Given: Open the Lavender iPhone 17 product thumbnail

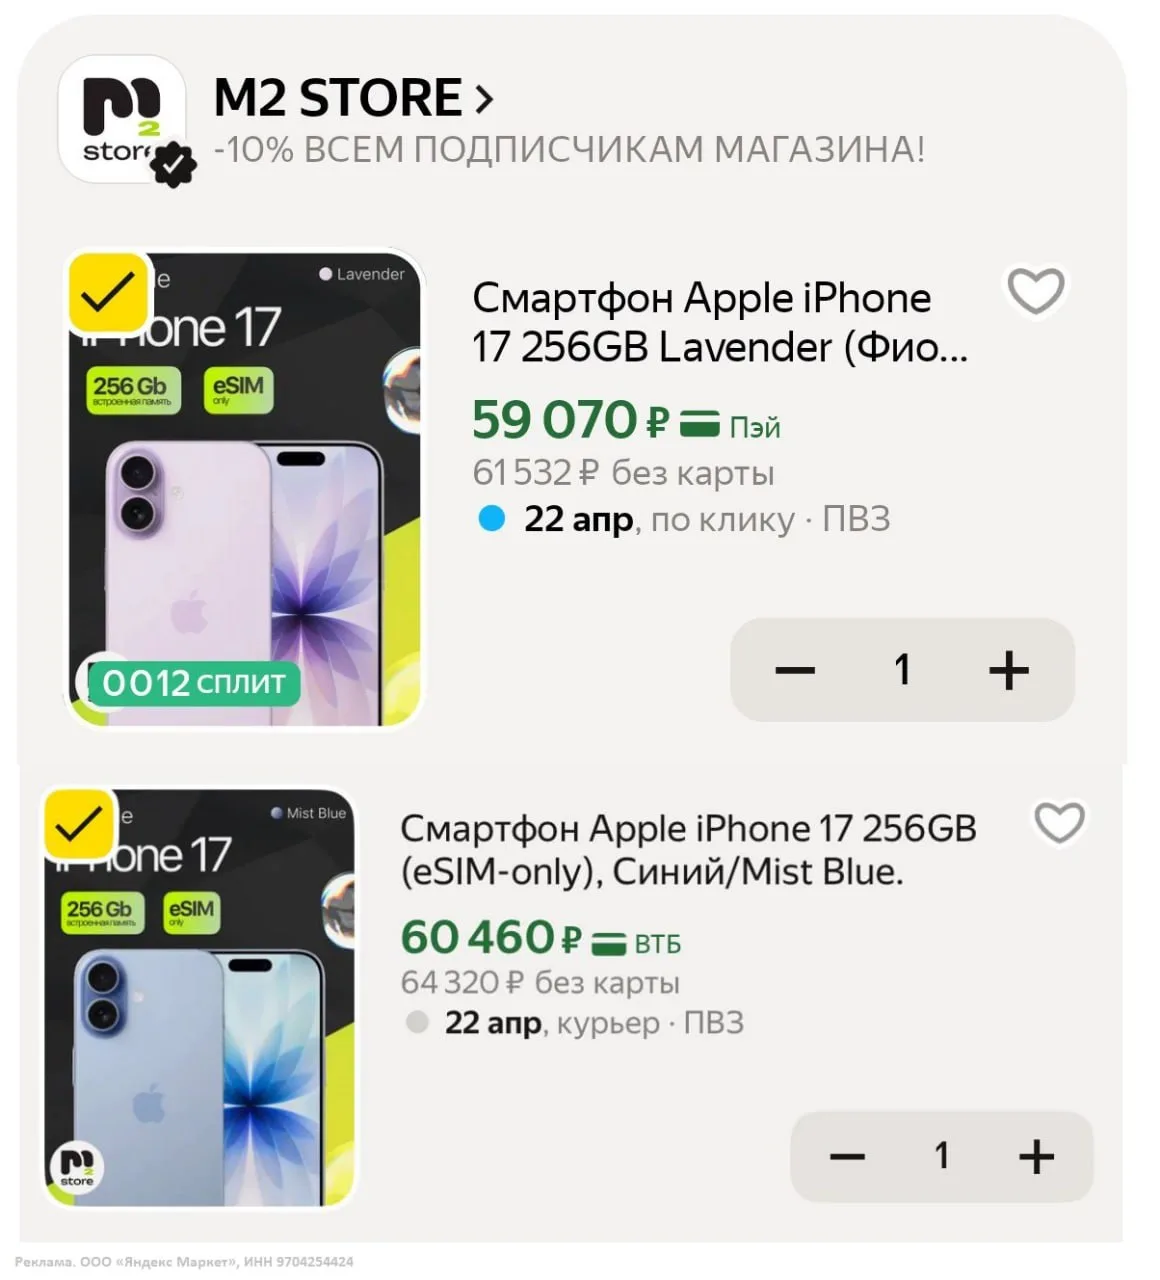Looking at the screenshot, I should pos(244,488).
